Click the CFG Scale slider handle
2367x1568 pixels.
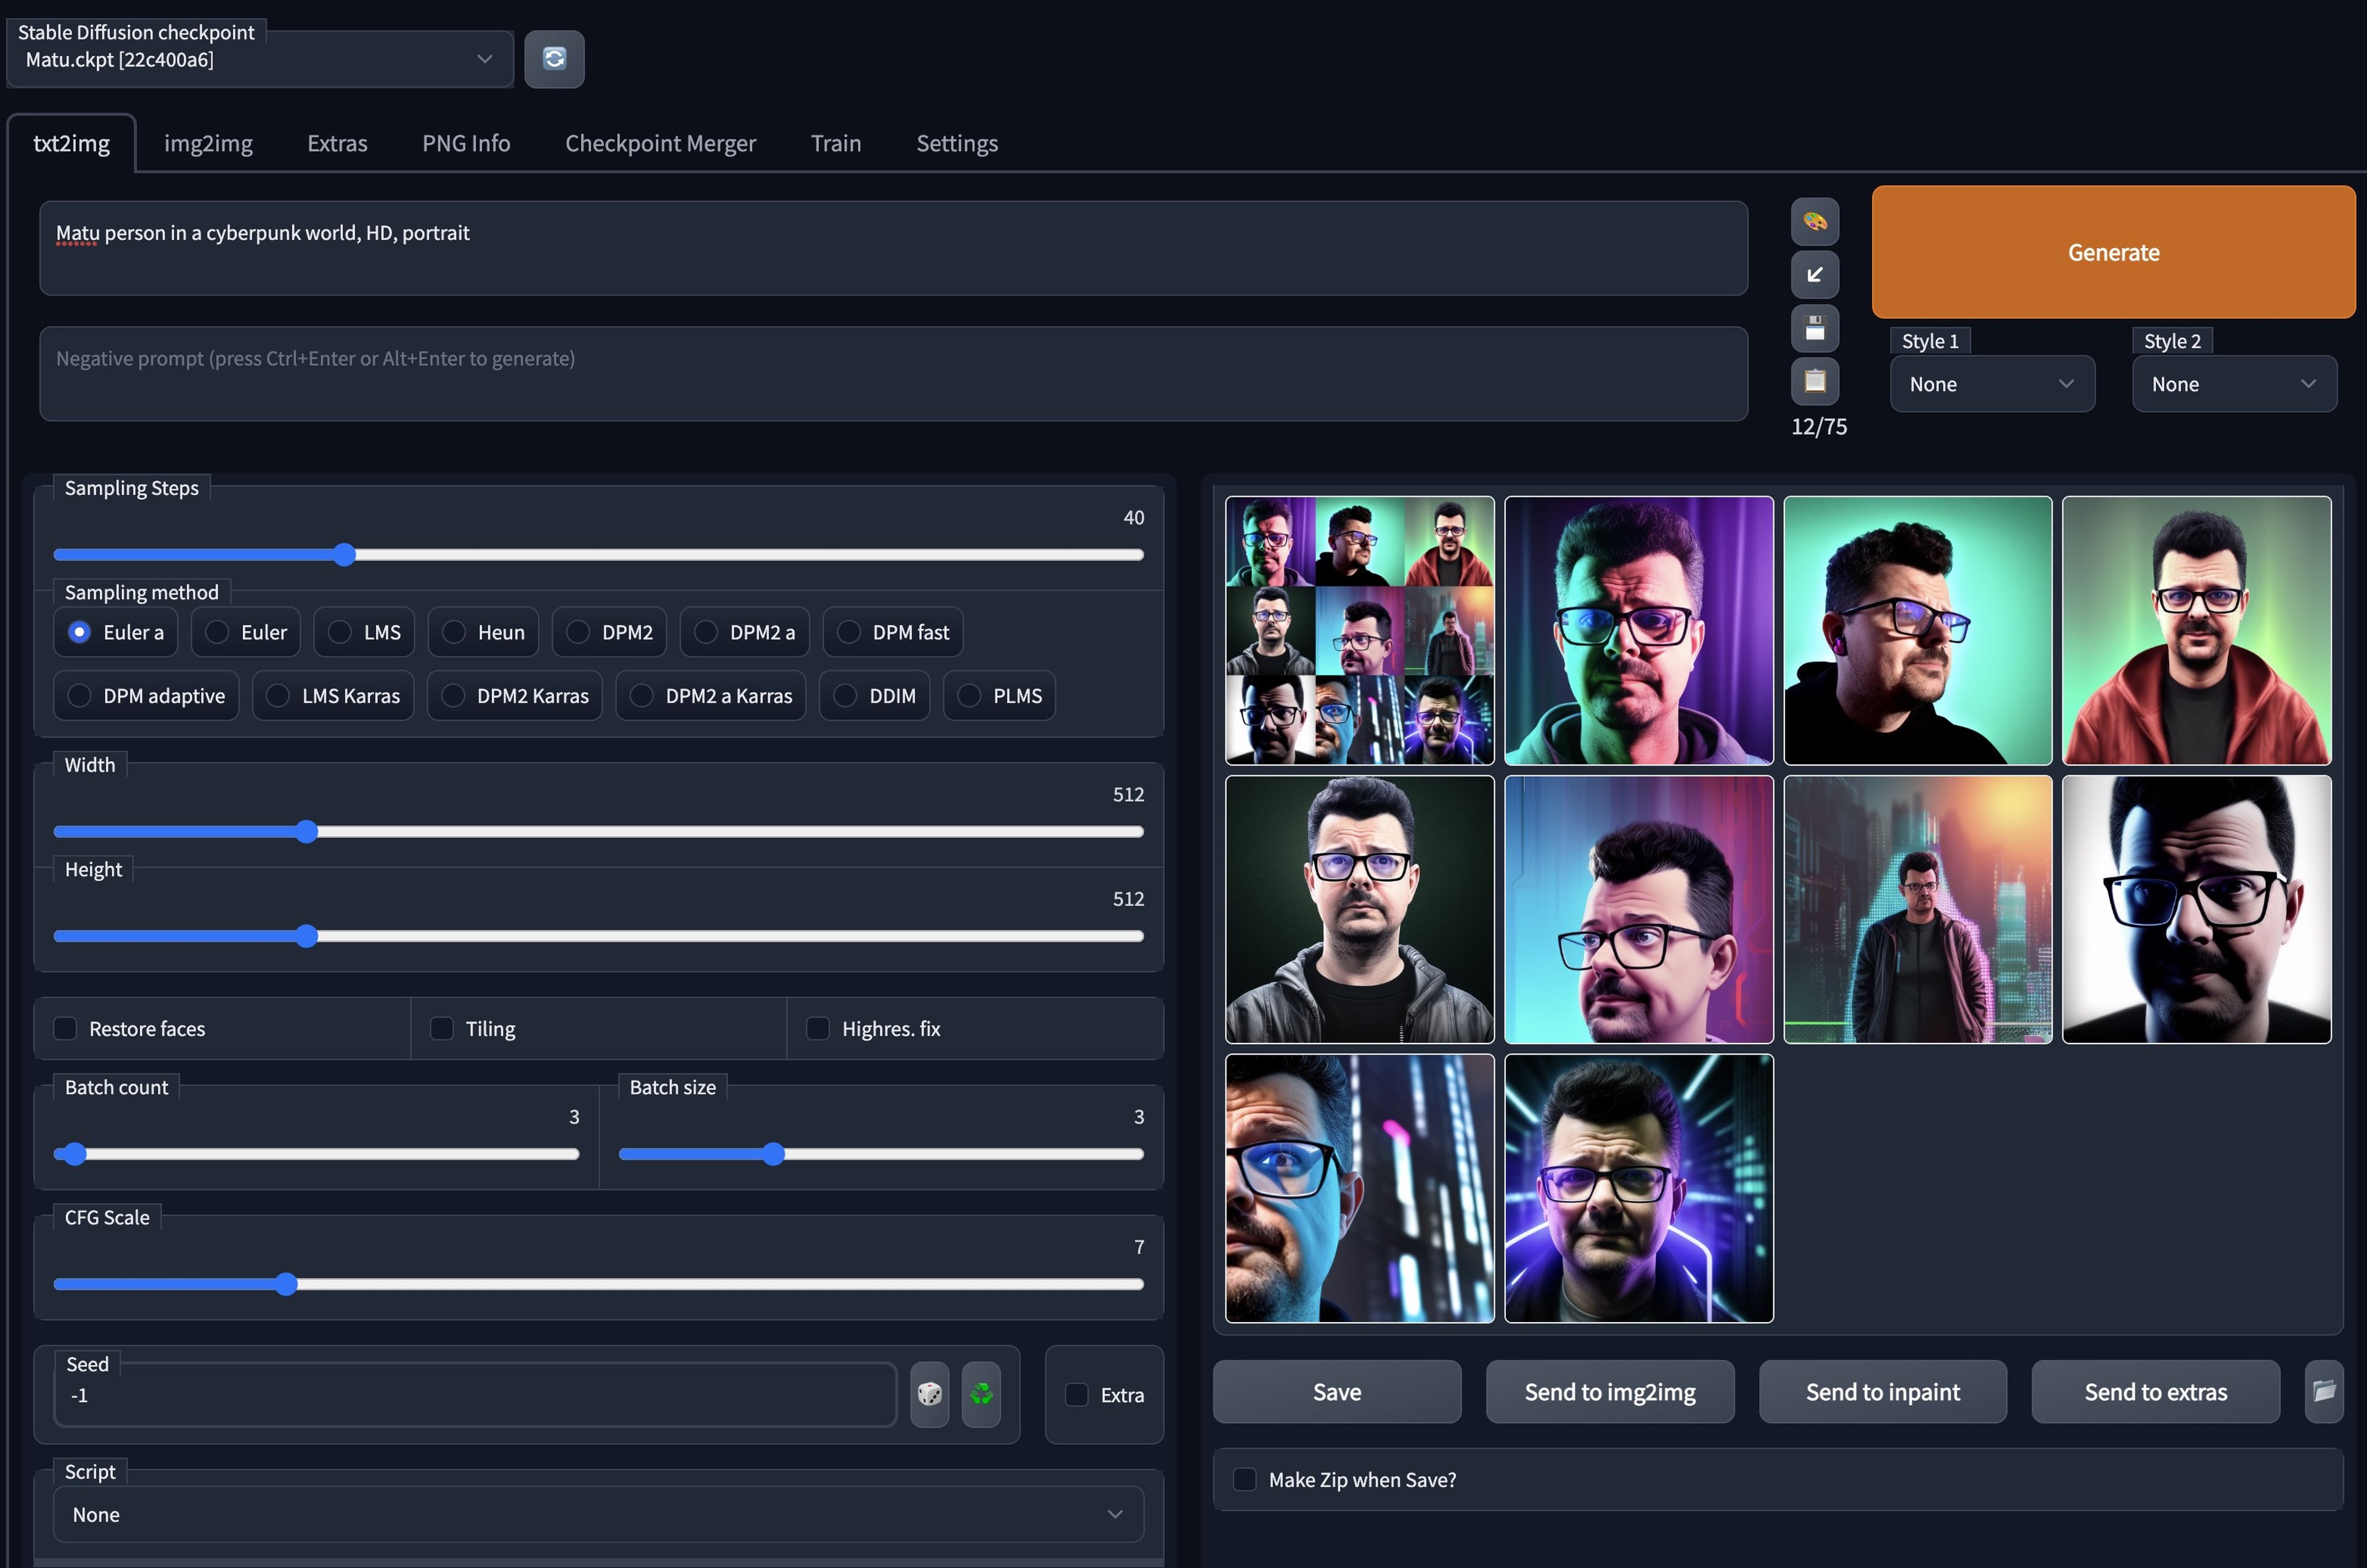[x=286, y=1284]
